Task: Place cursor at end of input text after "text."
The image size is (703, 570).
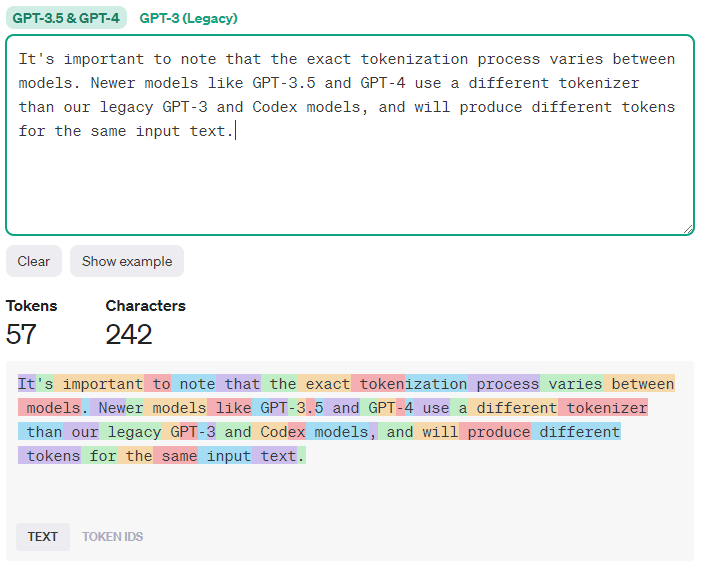Action: tap(234, 131)
